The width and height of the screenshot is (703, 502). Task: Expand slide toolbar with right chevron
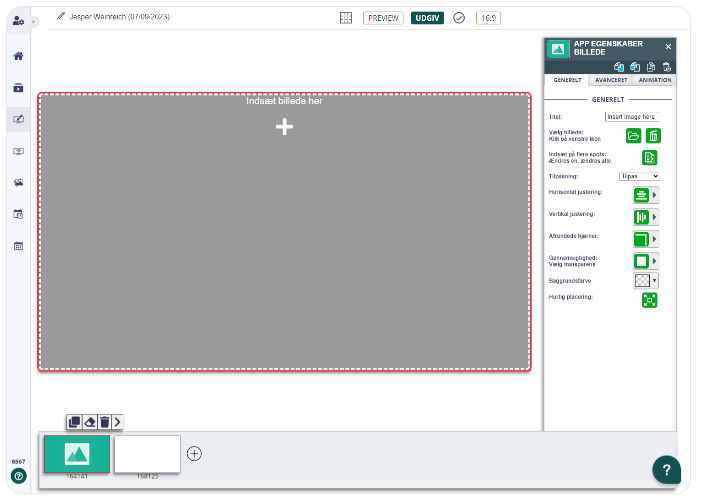click(117, 422)
